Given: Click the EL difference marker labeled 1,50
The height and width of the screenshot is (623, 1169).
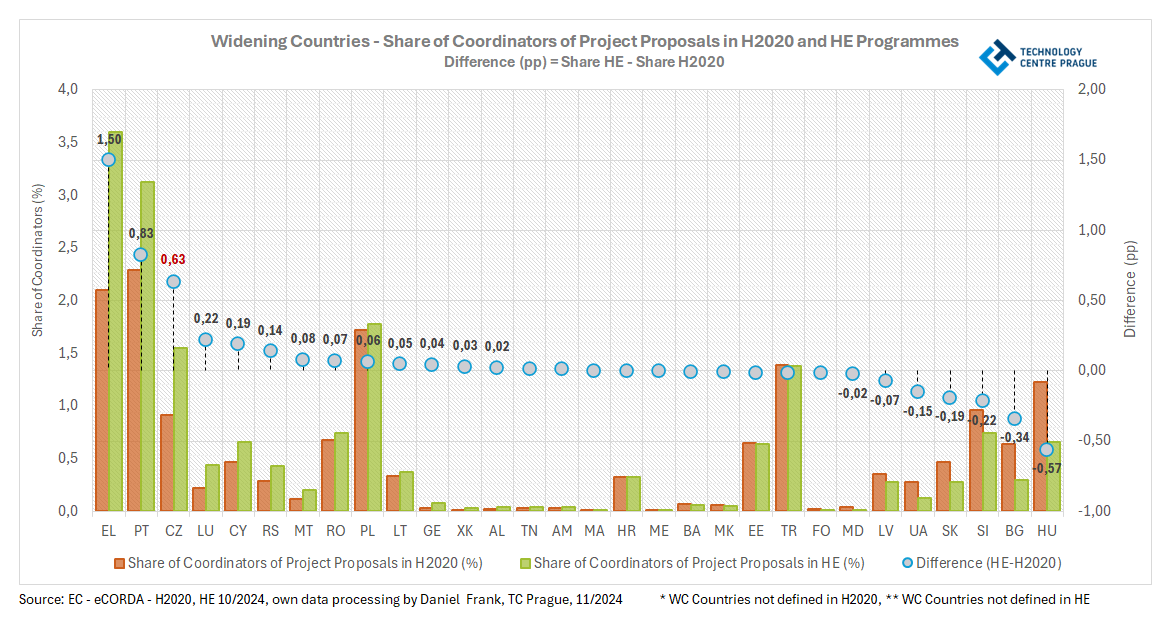Looking at the screenshot, I should click(x=108, y=159).
